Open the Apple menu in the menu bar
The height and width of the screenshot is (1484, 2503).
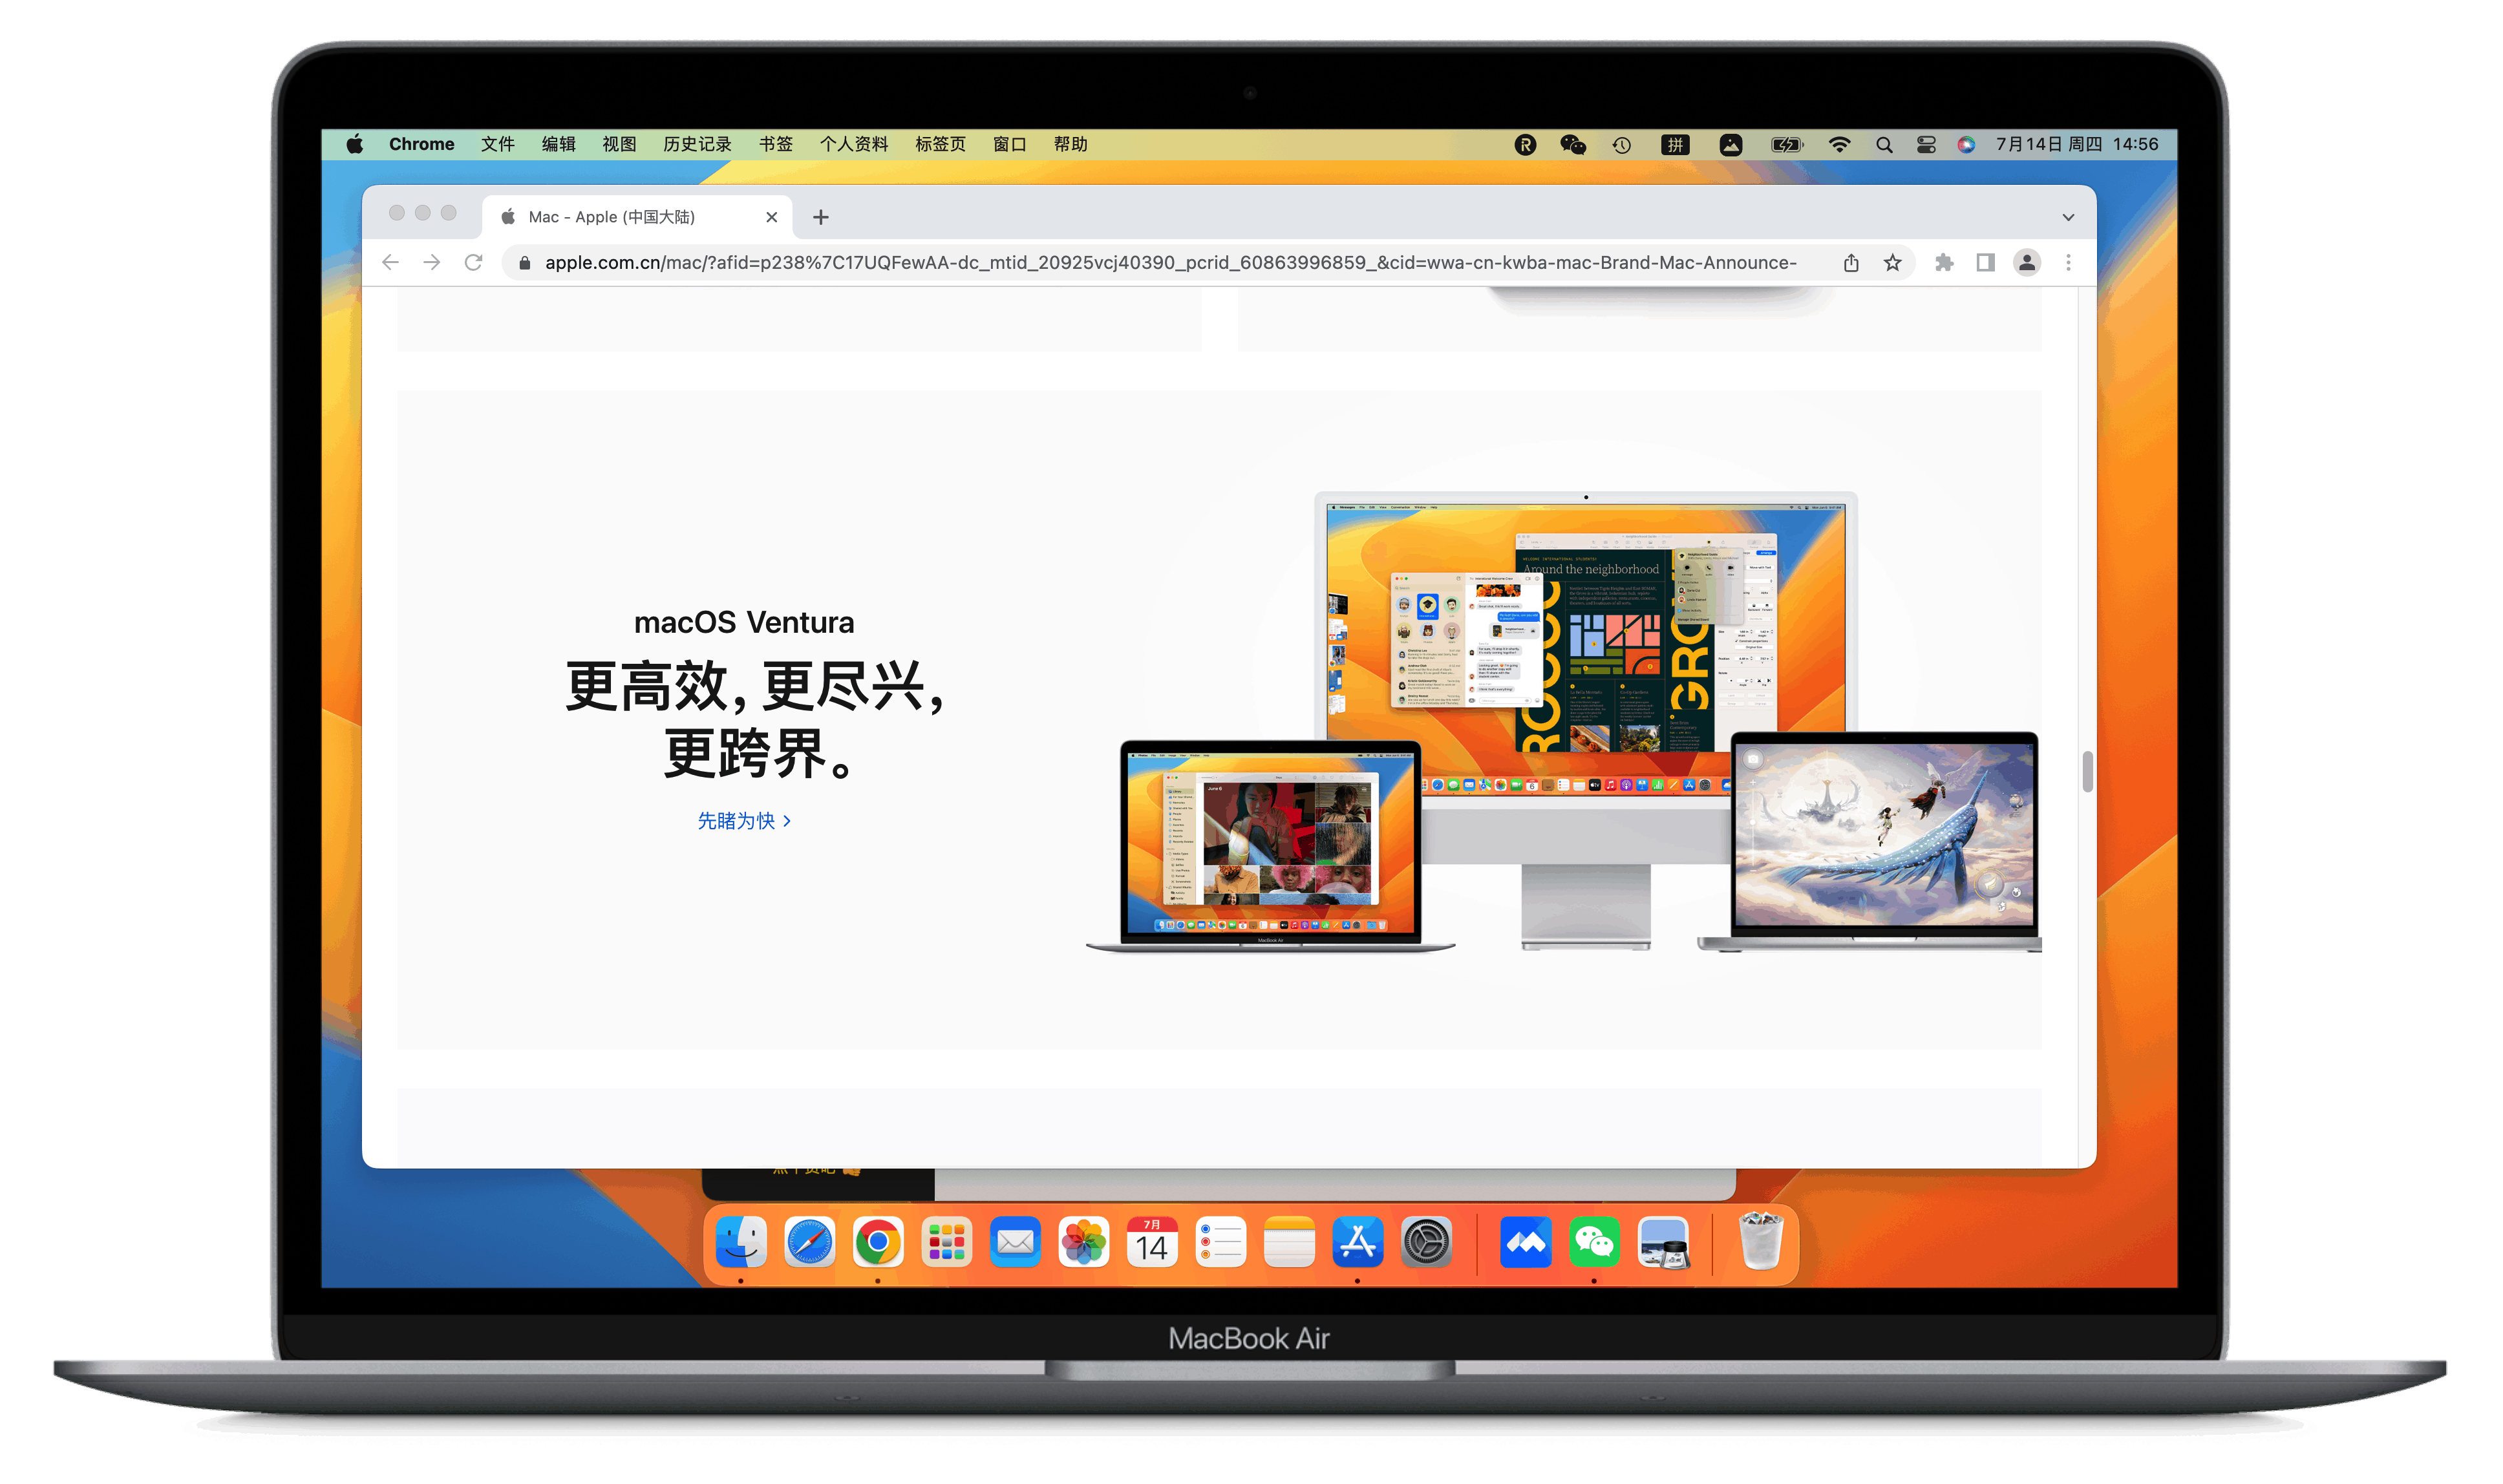(x=355, y=144)
